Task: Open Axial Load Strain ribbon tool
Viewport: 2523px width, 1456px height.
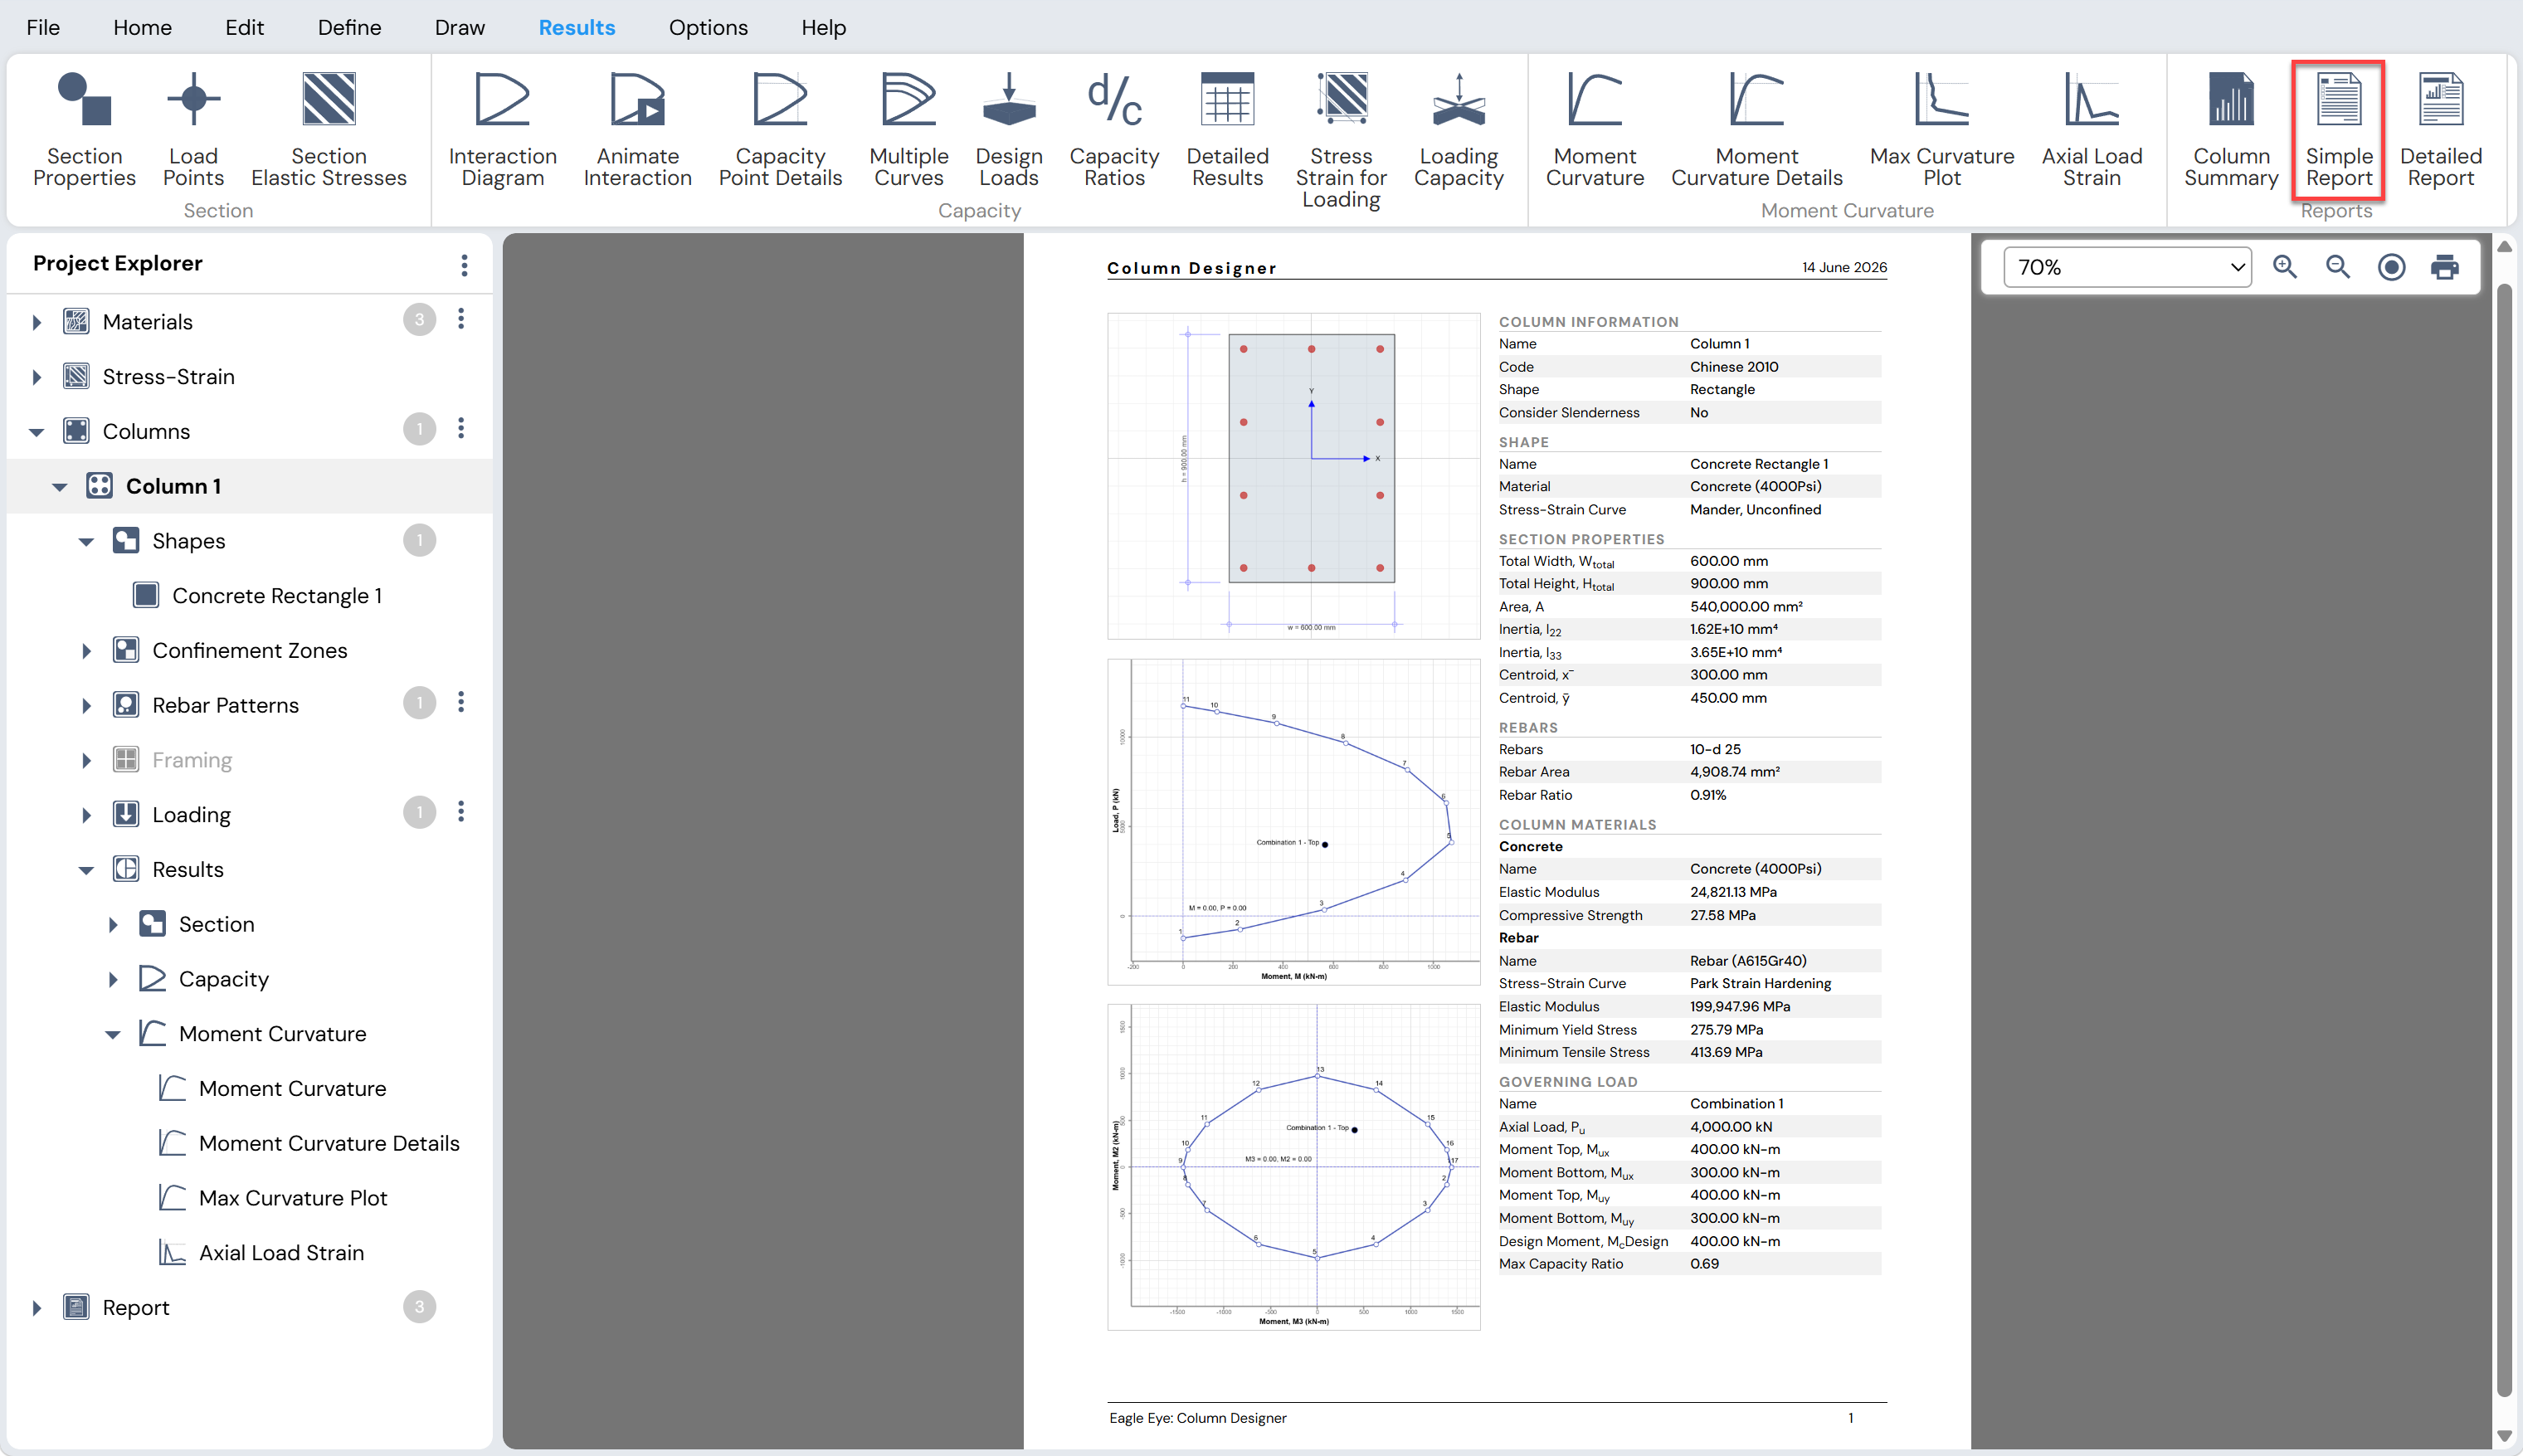Action: click(x=2091, y=129)
